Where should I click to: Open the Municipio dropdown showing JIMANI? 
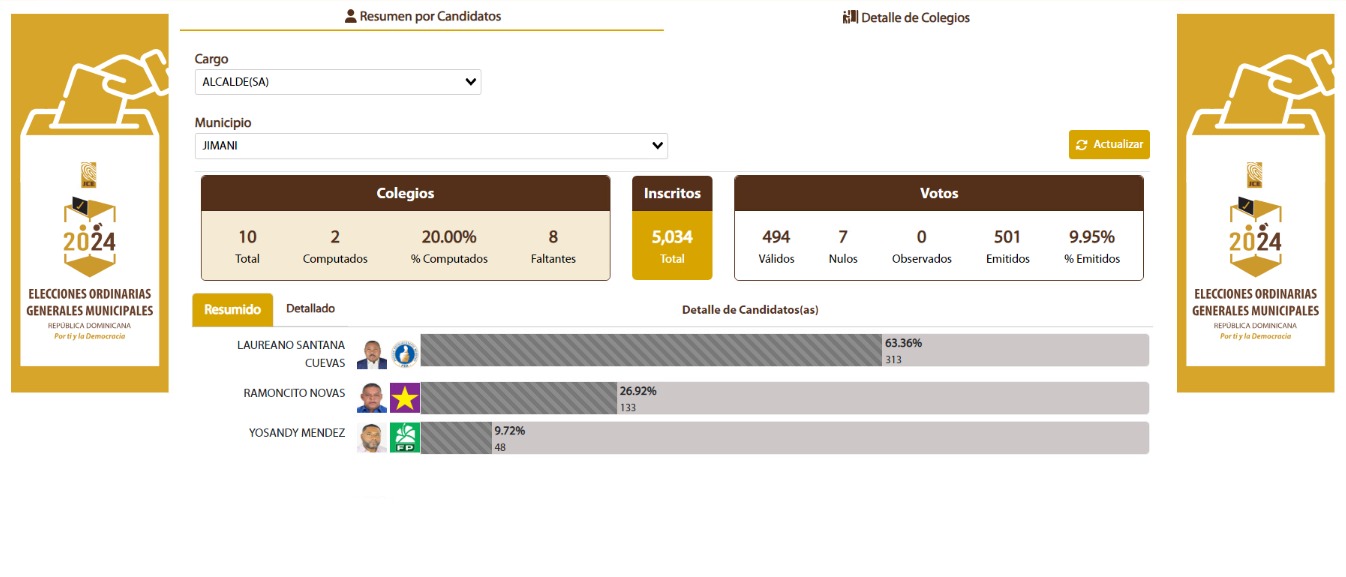click(x=431, y=146)
